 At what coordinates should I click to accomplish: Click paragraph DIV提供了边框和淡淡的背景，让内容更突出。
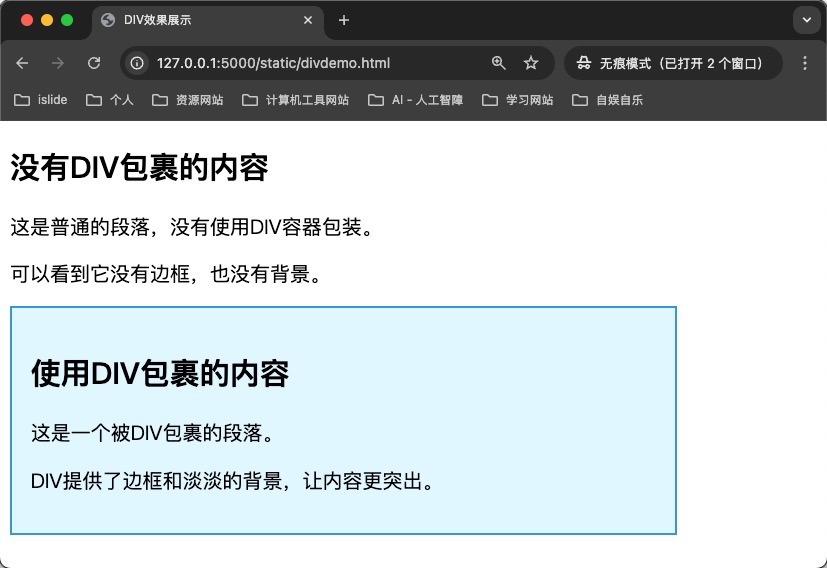232,481
